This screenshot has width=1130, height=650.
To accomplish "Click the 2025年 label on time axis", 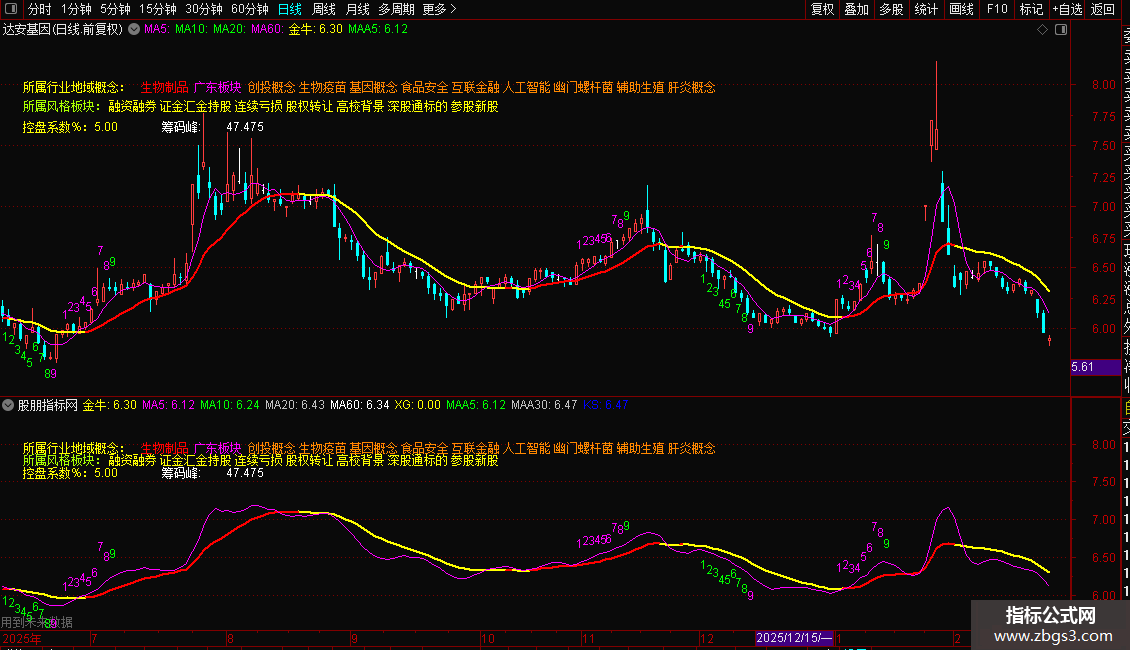I will (22, 638).
